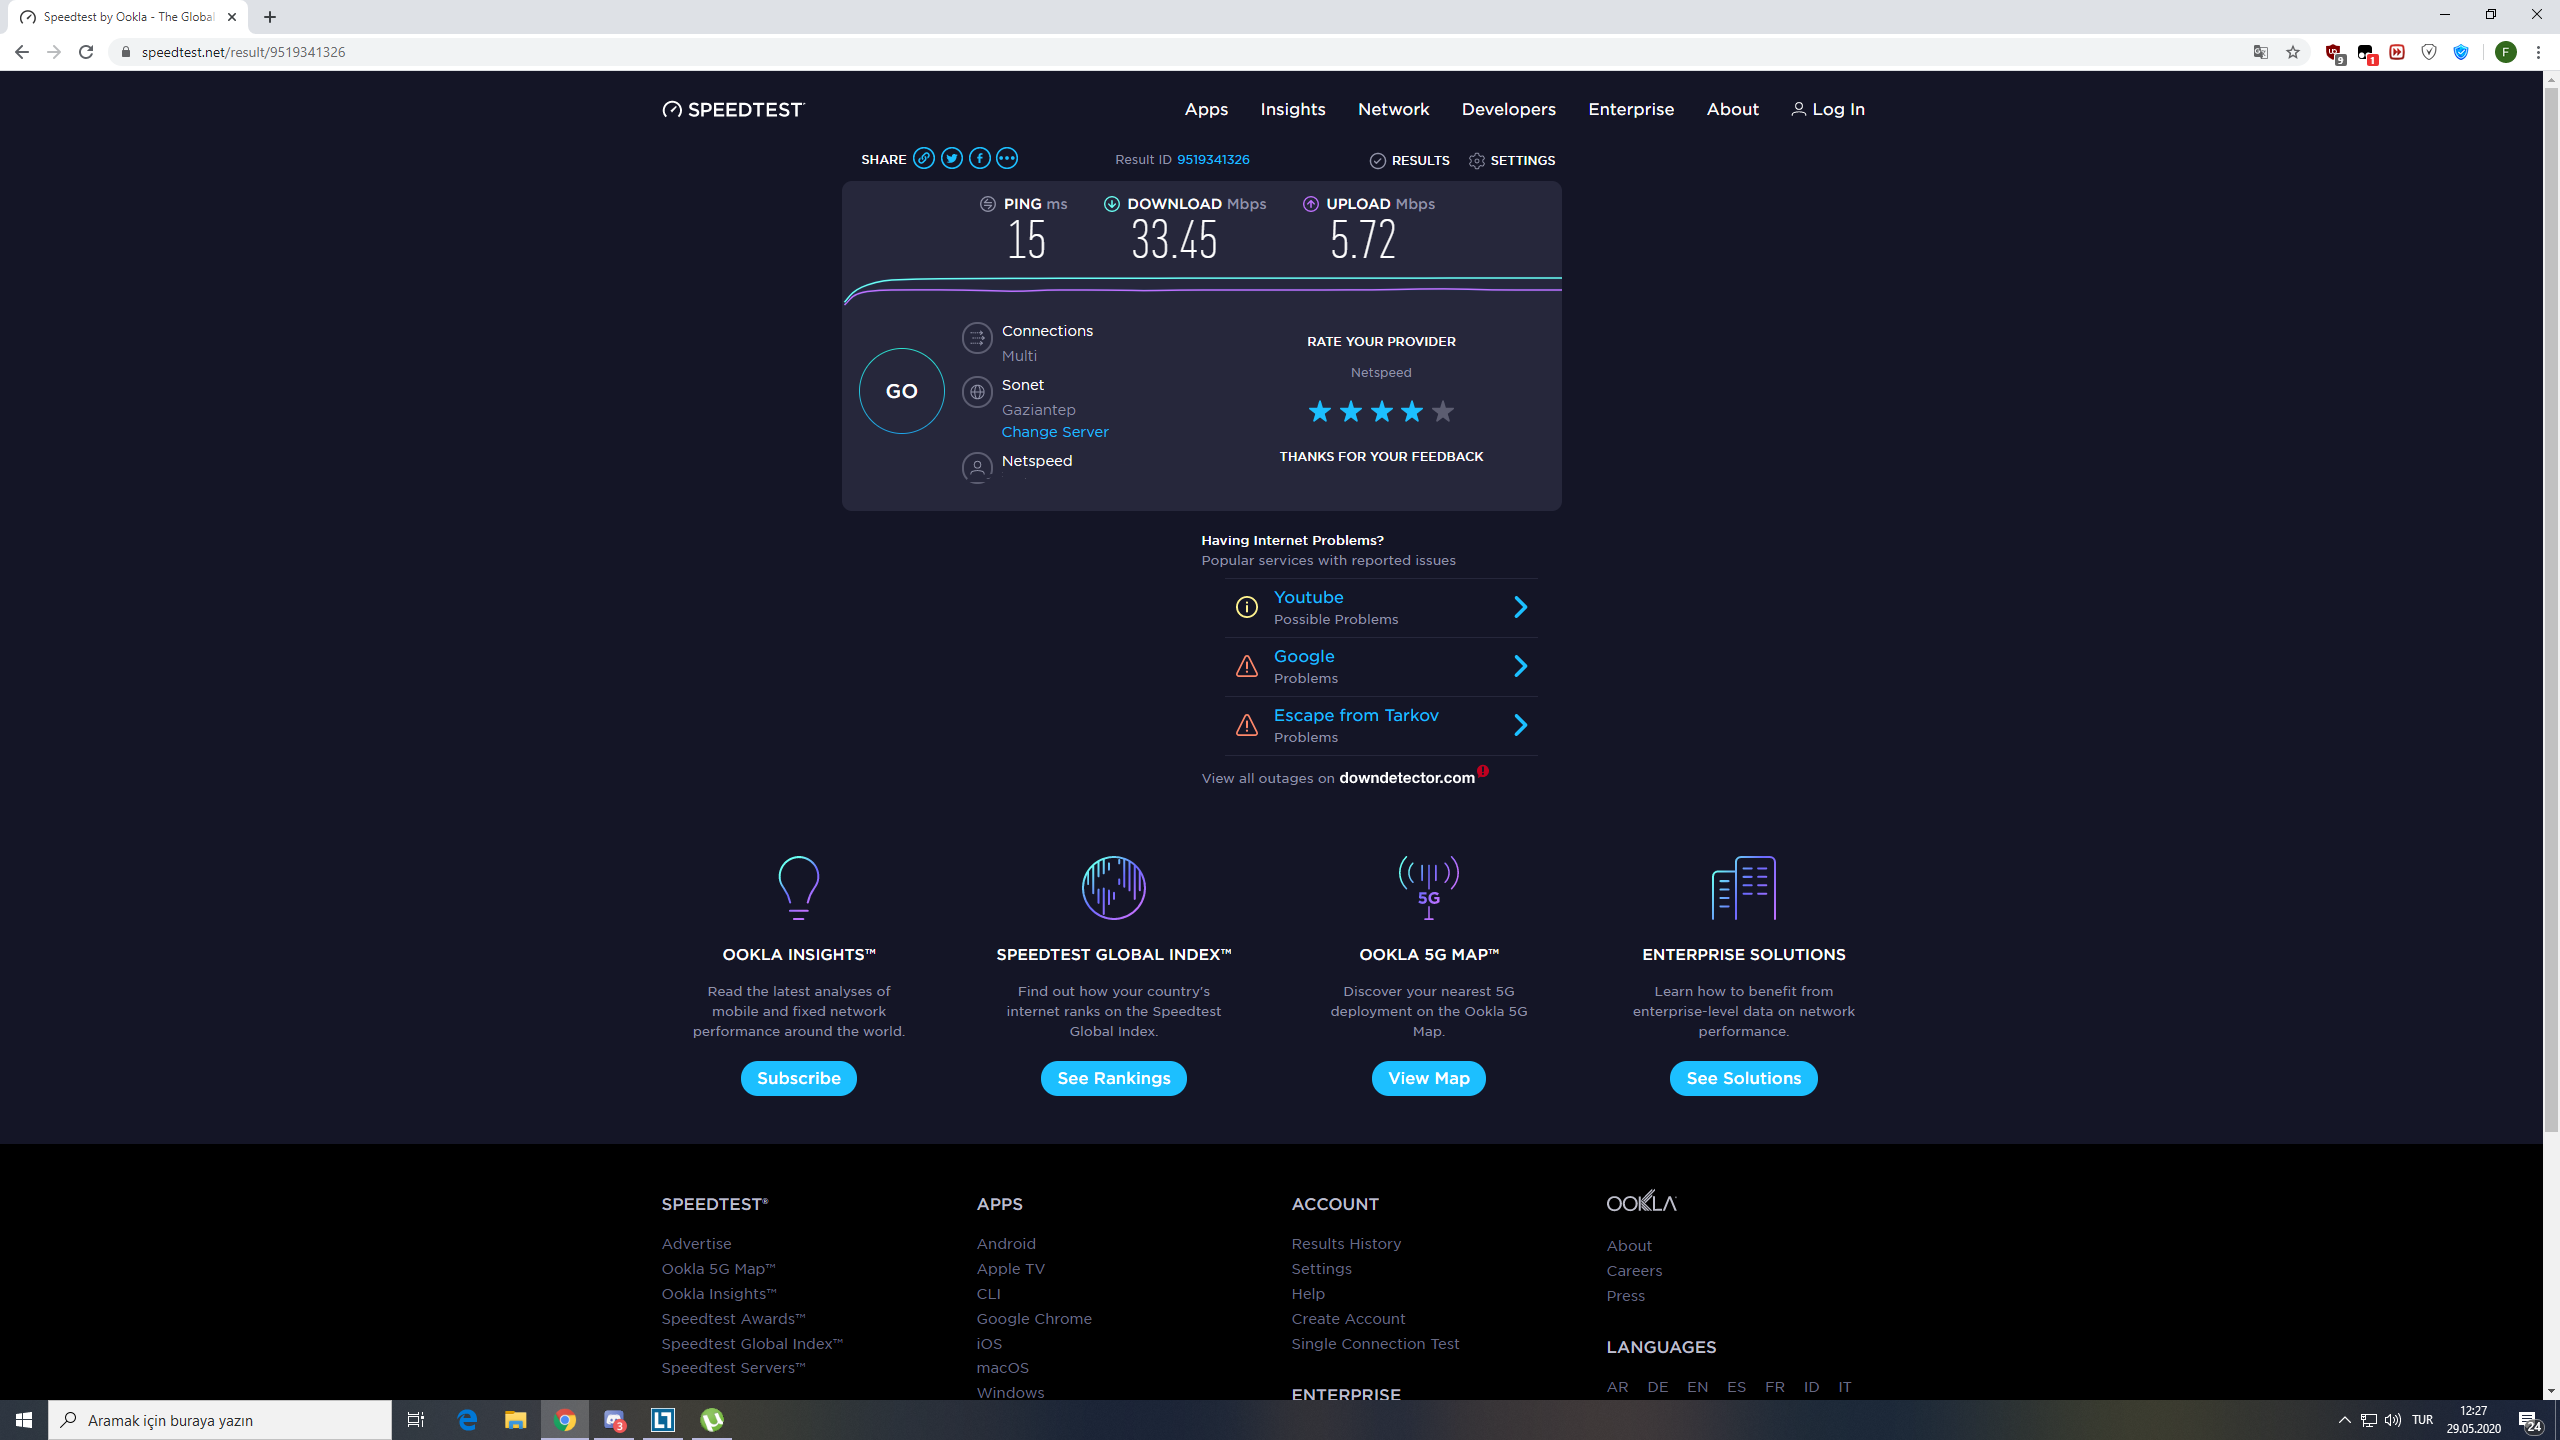Expand Youtube possible problems arrow

click(1521, 607)
